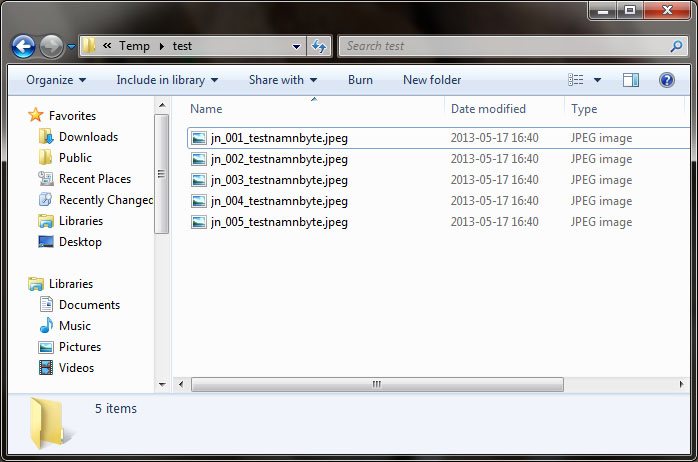The image size is (698, 462).
Task: Click the Desktop monitor icon
Action: [x=46, y=242]
